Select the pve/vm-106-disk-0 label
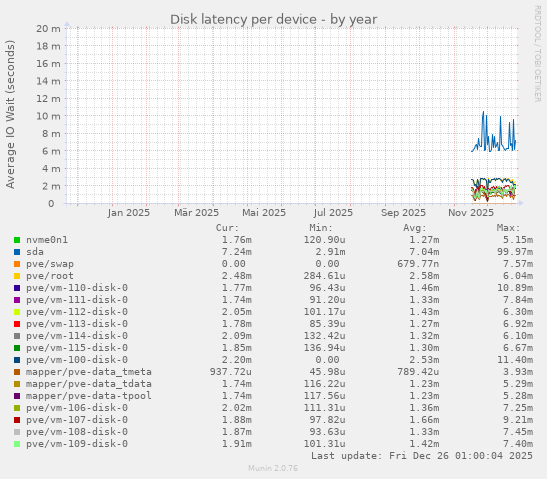This screenshot has height=479, width=547. pos(77,408)
